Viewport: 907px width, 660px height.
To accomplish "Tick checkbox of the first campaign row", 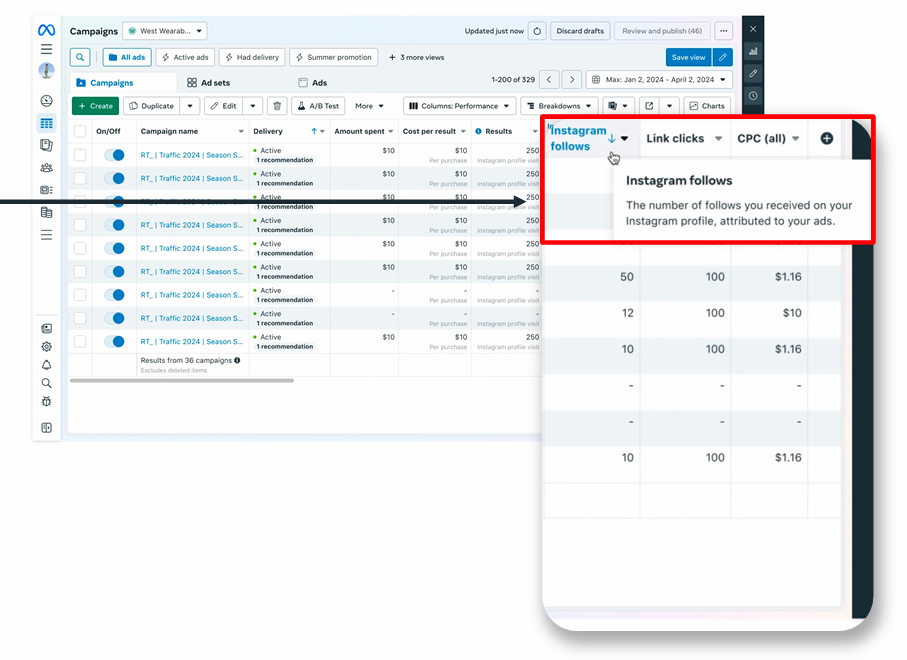I will [80, 155].
